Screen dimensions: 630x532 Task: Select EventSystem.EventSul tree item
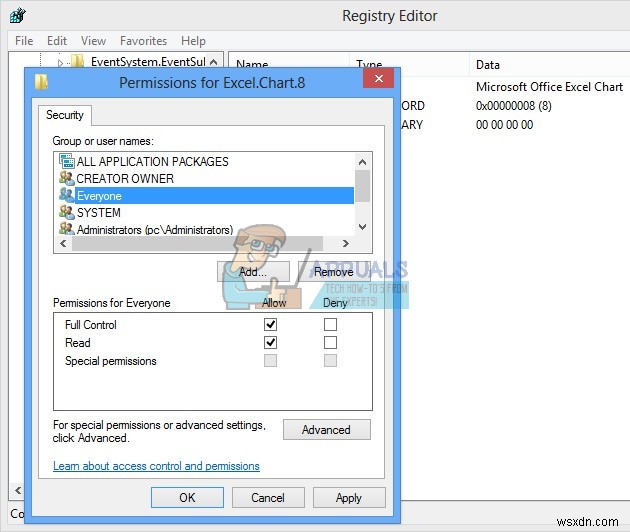pyautogui.click(x=148, y=61)
